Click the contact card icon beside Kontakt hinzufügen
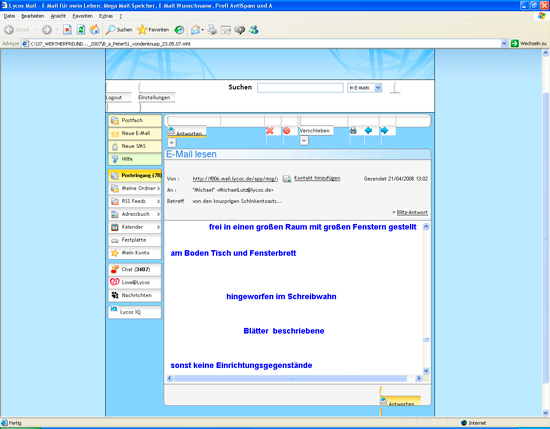 (x=287, y=179)
